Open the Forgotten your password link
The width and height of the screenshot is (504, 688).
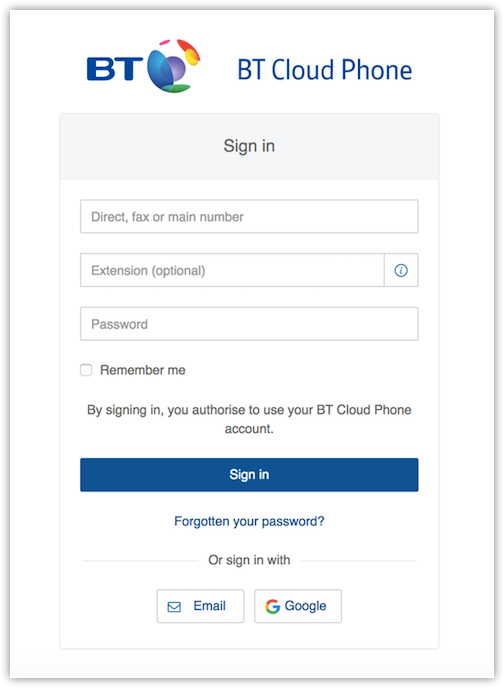[x=249, y=521]
